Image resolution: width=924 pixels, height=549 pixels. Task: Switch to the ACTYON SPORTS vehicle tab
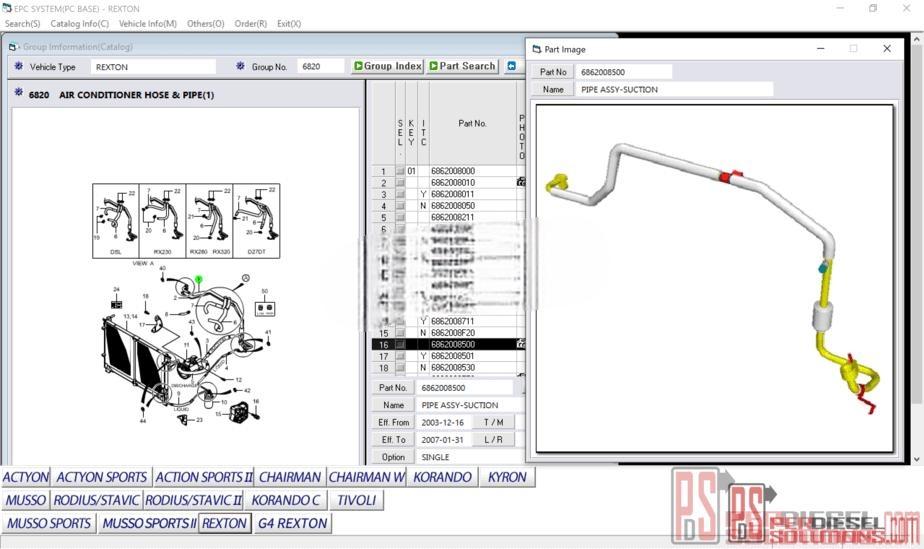coord(101,477)
